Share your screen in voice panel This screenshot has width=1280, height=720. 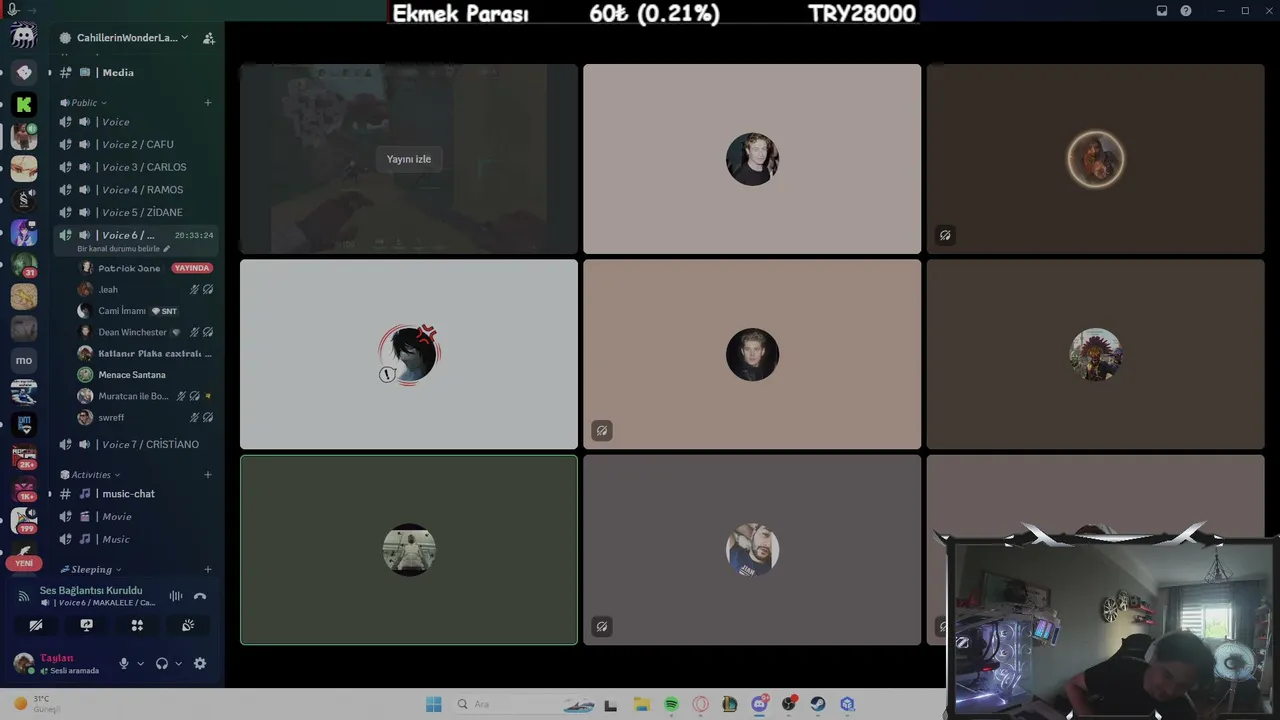point(87,625)
